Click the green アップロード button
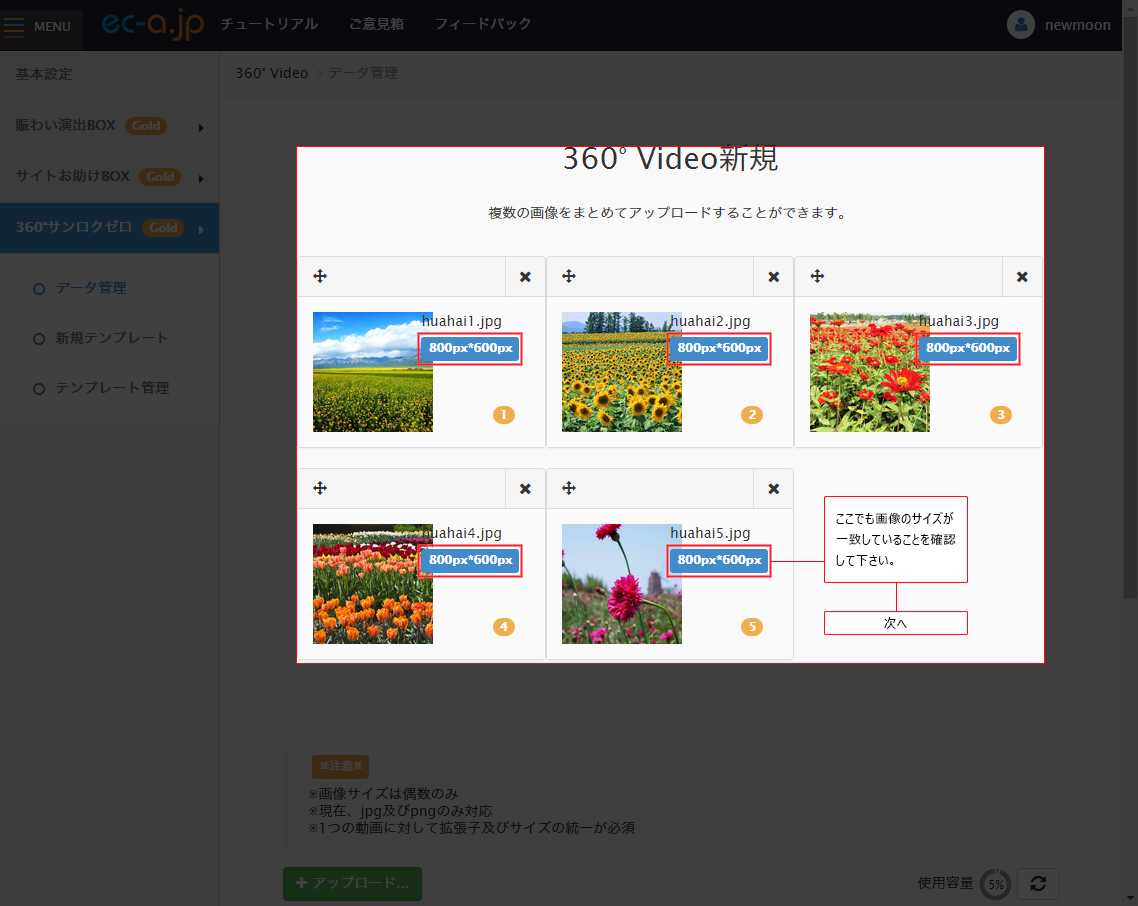The image size is (1138, 906). click(352, 883)
